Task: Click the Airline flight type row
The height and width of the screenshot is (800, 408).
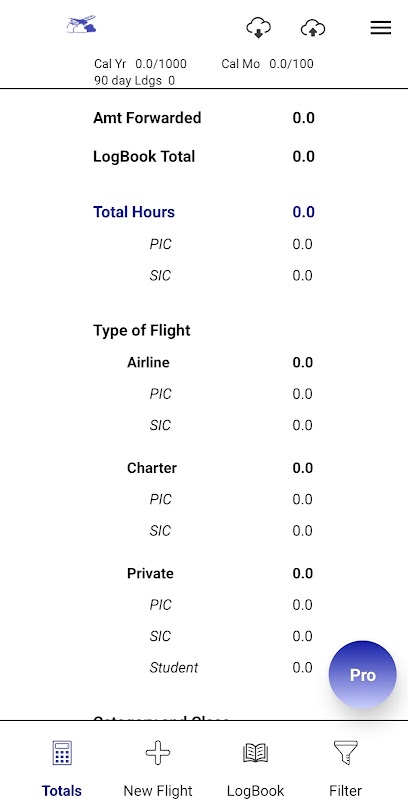Action: [x=220, y=362]
